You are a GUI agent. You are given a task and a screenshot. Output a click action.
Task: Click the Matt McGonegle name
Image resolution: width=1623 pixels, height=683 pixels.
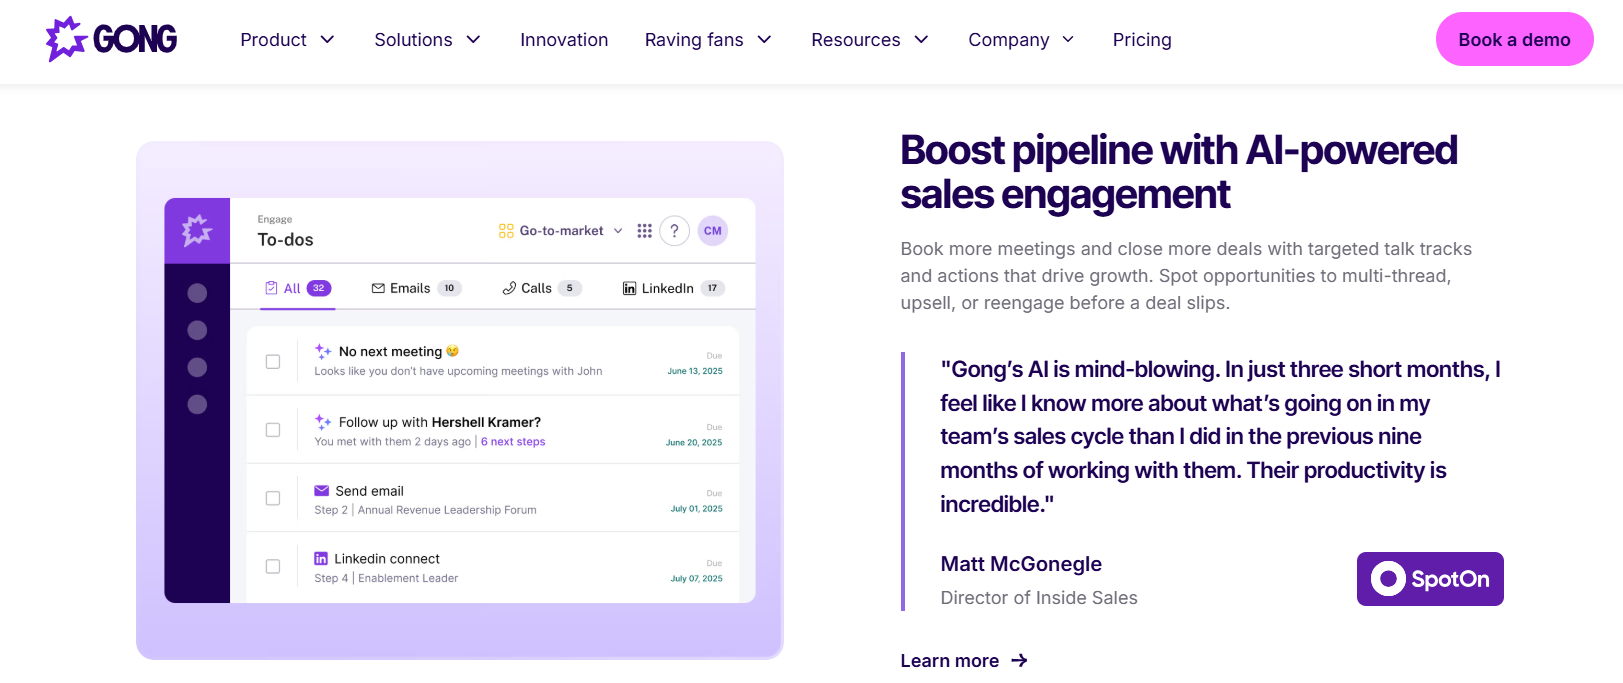tap(1021, 564)
